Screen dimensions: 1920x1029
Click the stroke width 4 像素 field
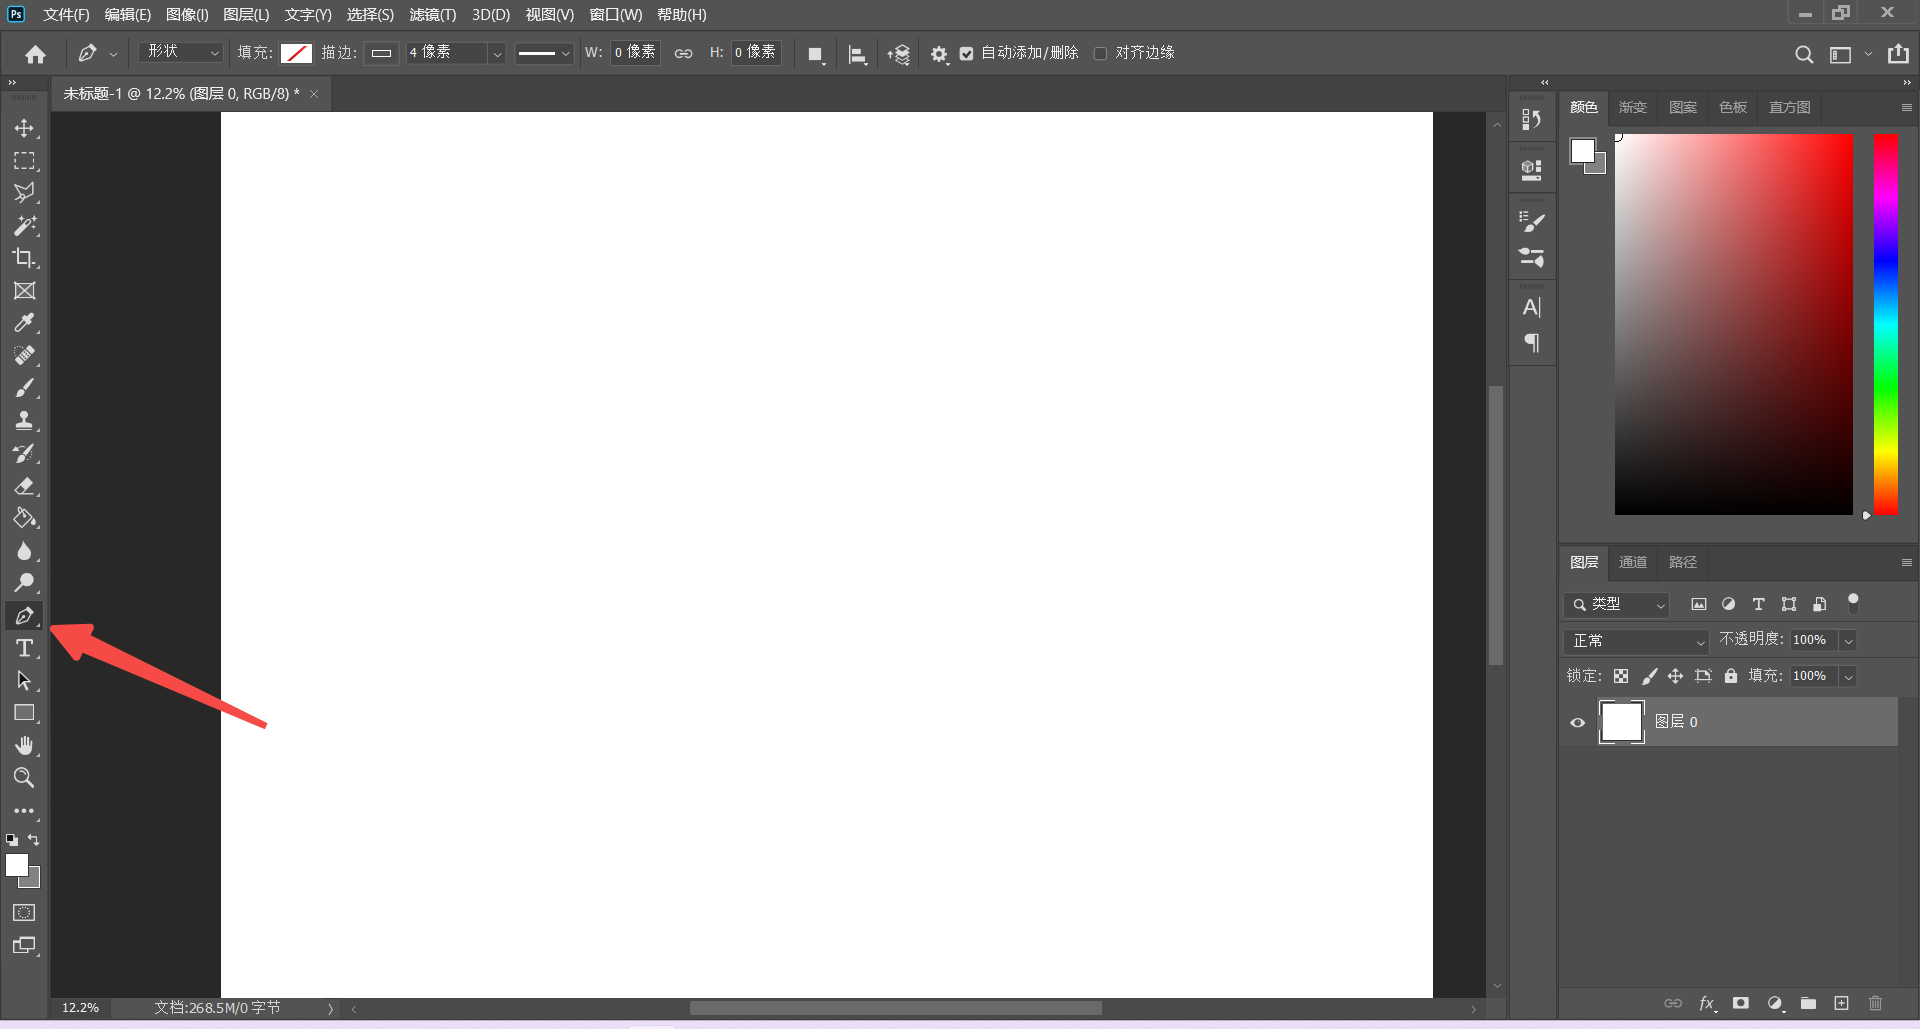coord(445,52)
